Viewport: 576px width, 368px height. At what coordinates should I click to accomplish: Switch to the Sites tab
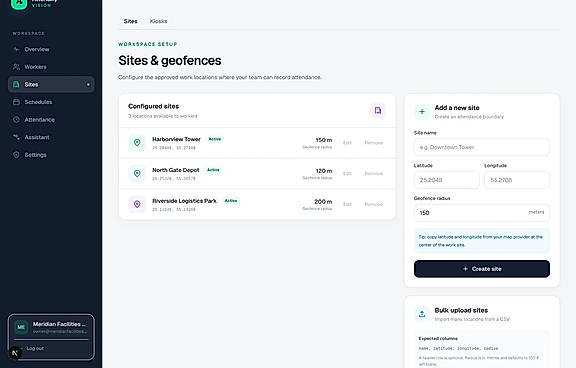click(130, 21)
